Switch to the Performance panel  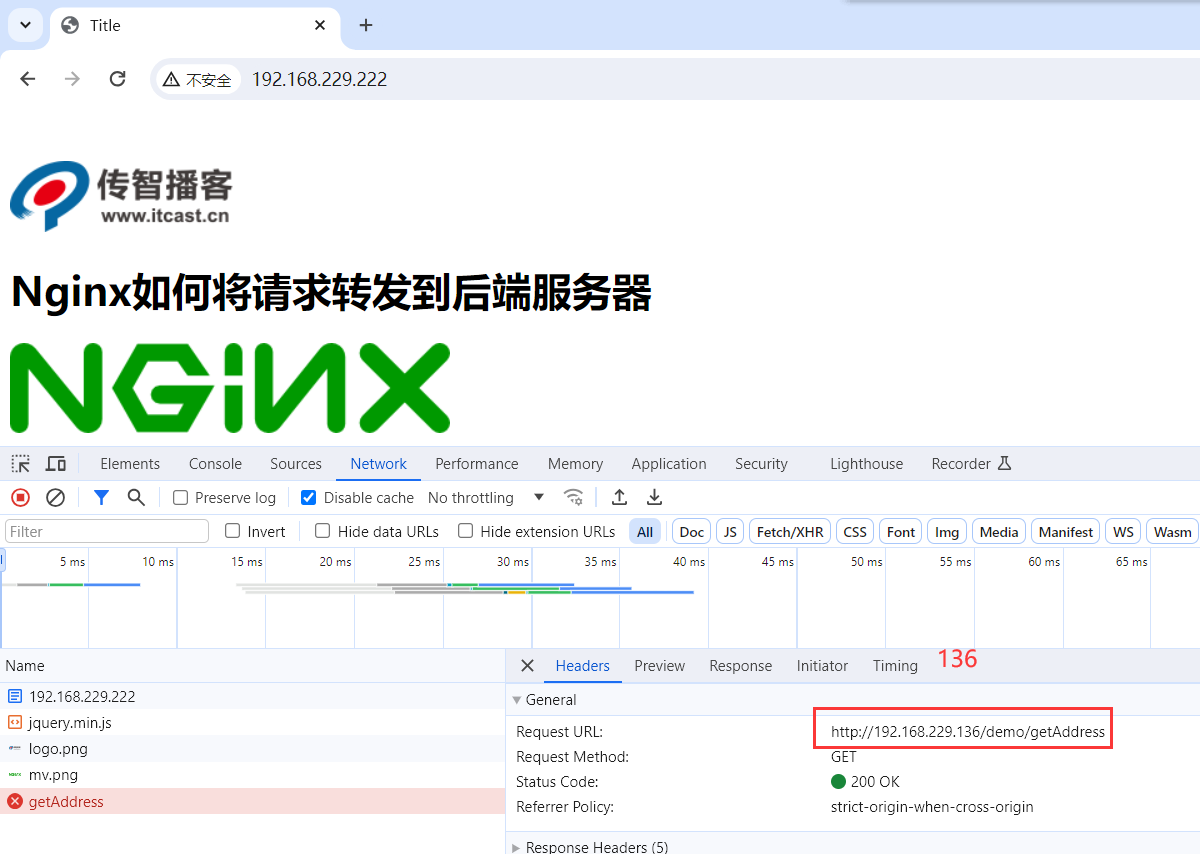click(x=477, y=463)
